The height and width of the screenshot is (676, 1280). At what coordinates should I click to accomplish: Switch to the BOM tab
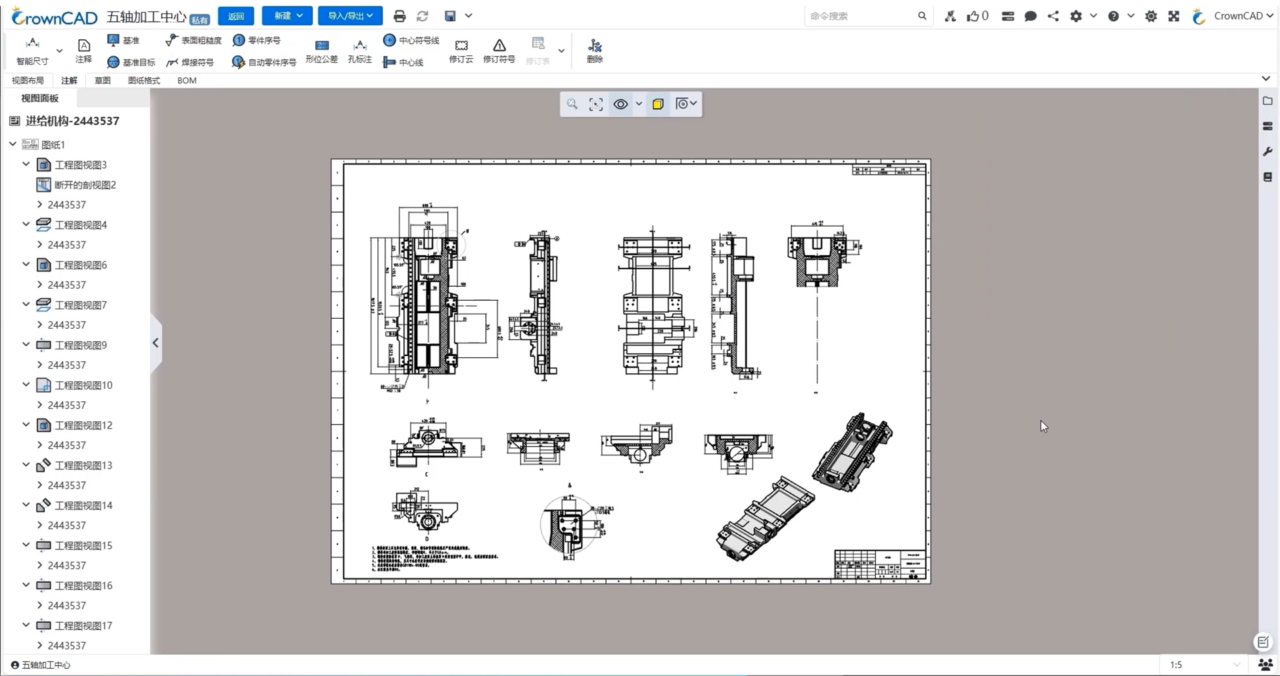[187, 80]
